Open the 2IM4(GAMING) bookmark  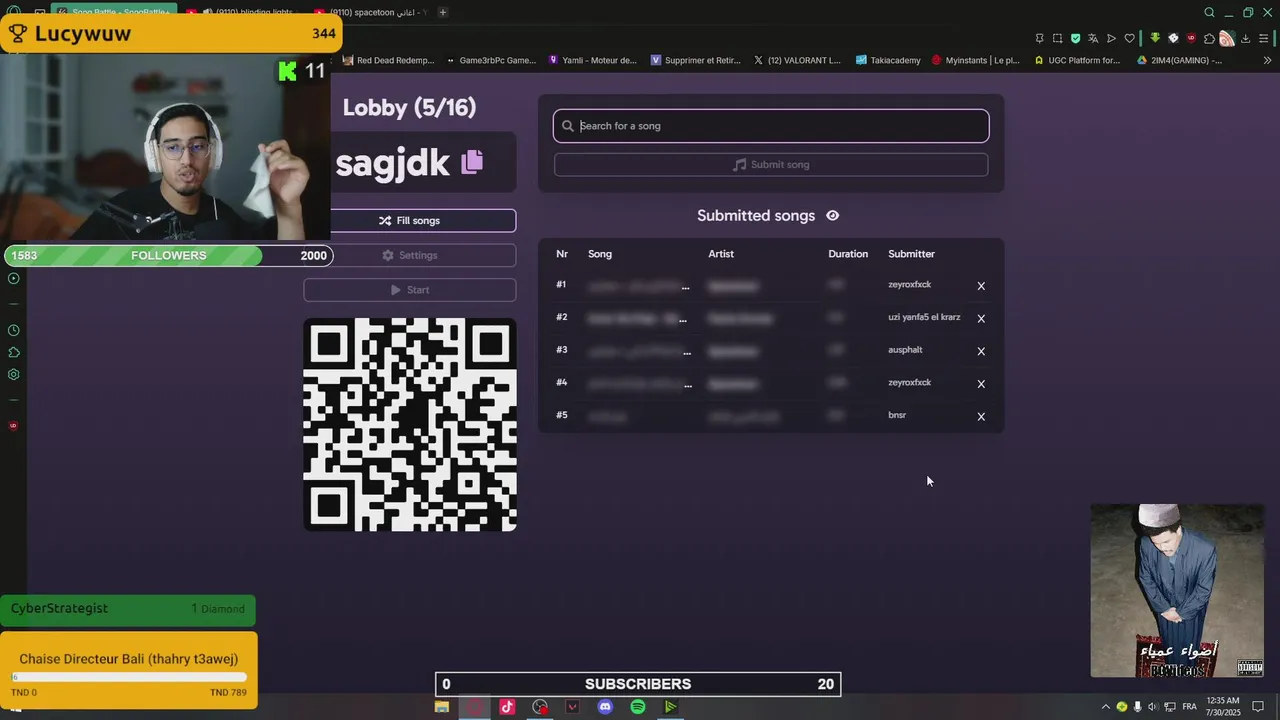point(1180,60)
